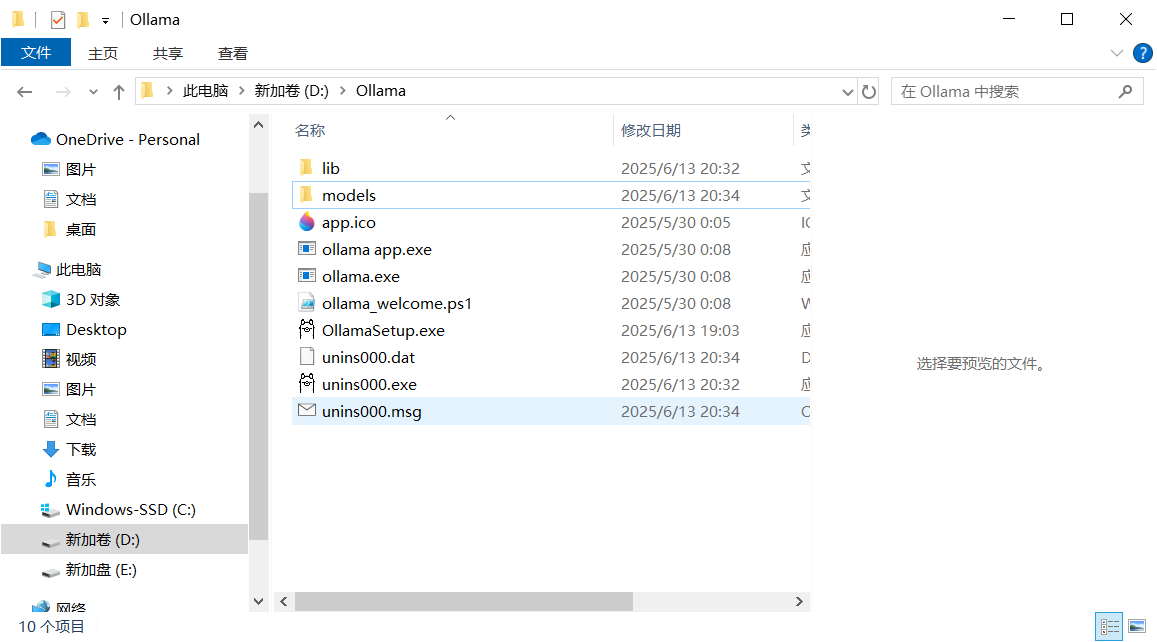The width and height of the screenshot is (1157, 642).
Task: Expand the chevron after 此电脑 breadcrumb
Action: [x=241, y=91]
